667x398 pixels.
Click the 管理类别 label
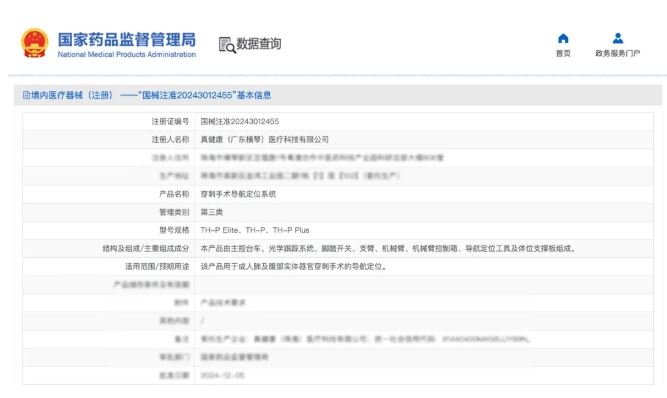pyautogui.click(x=174, y=212)
